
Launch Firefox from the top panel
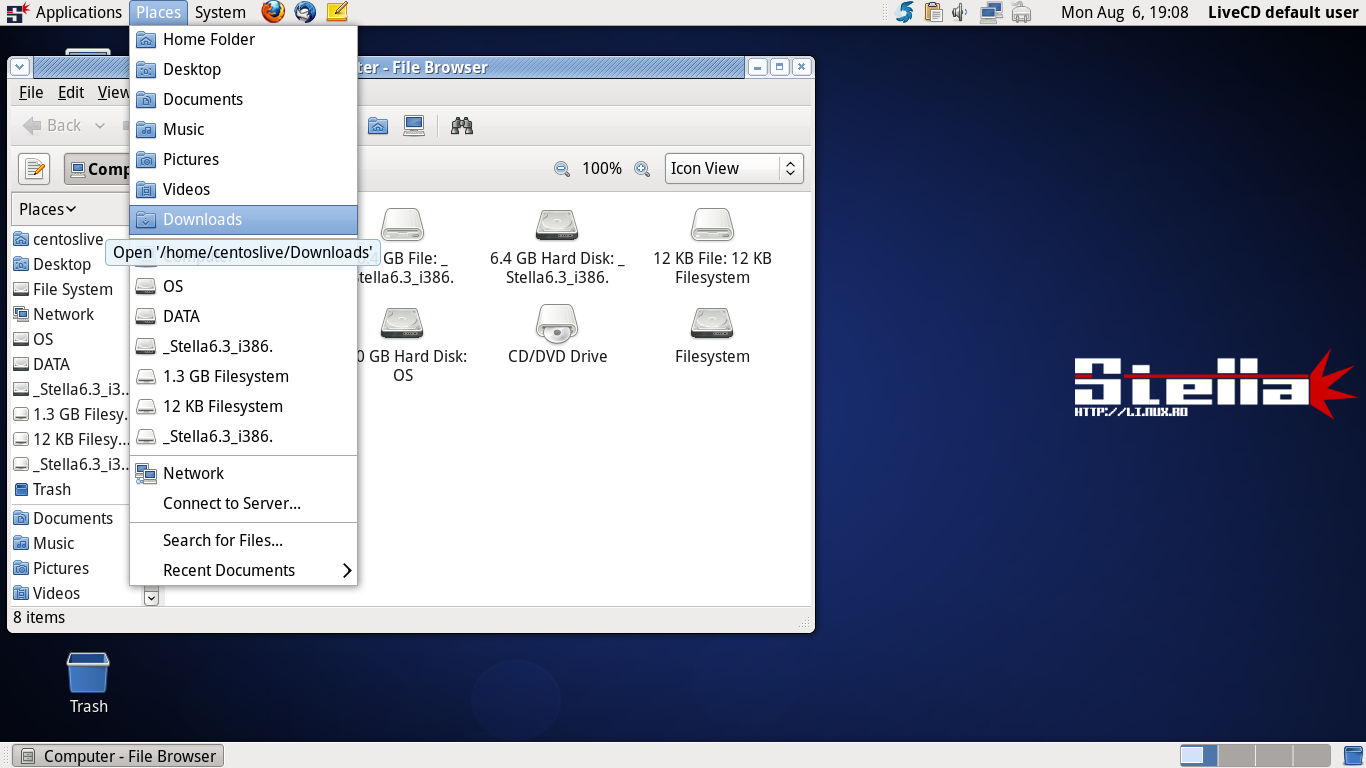coord(273,12)
